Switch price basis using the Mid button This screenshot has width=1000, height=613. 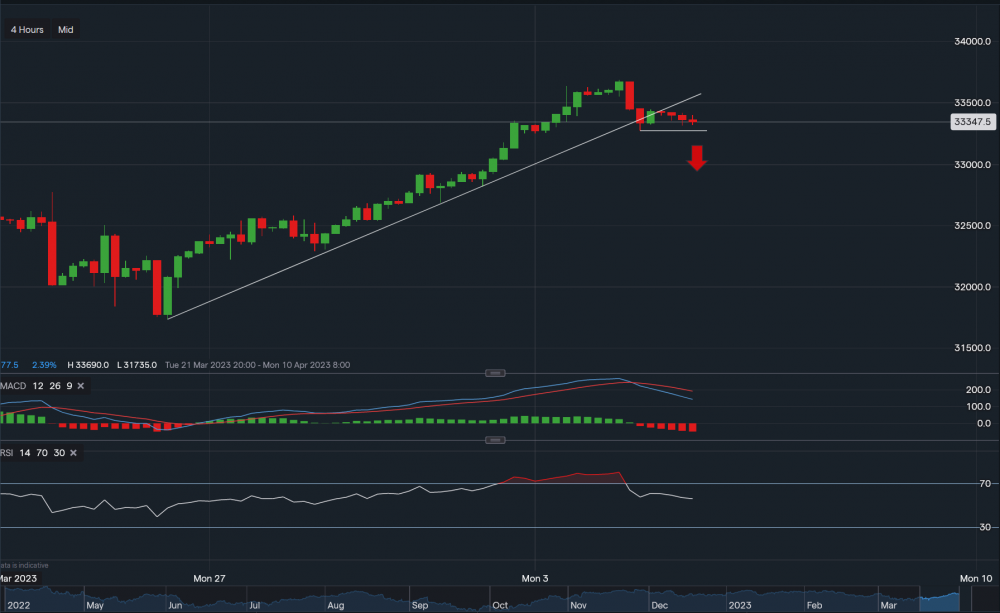pyautogui.click(x=65, y=29)
